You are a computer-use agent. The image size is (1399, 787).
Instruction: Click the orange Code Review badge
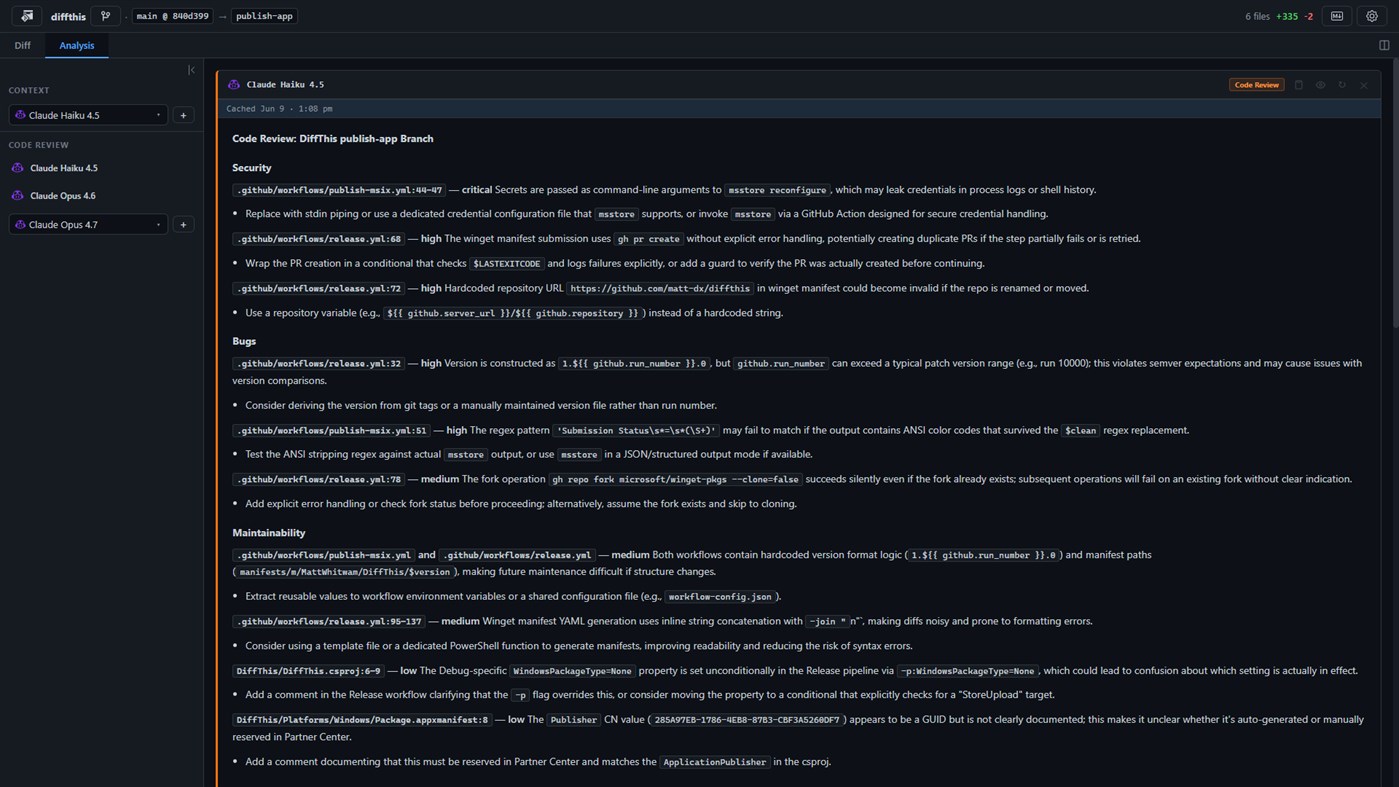[1256, 85]
